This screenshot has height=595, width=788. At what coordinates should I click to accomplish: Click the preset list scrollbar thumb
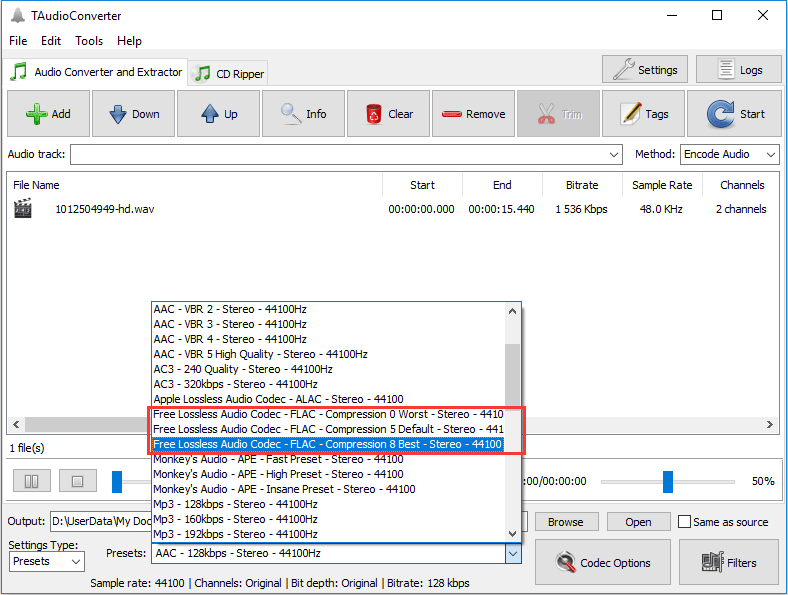(512, 375)
